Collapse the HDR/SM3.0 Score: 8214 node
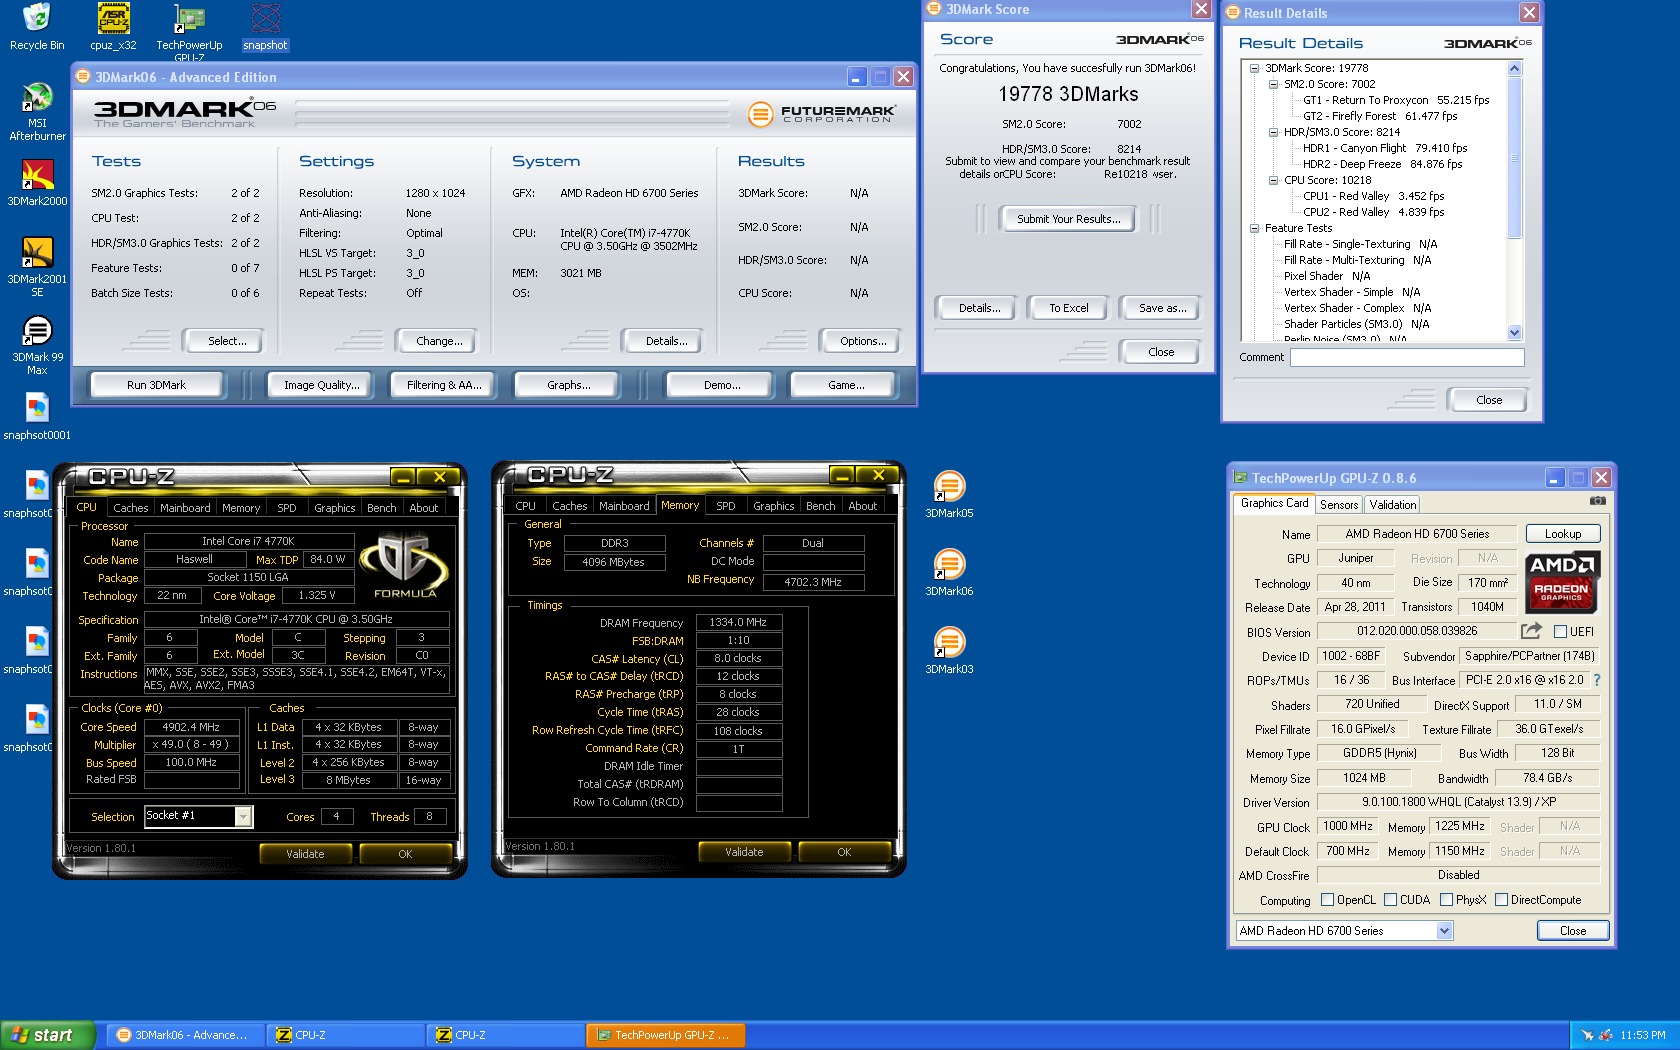The width and height of the screenshot is (1680, 1050). click(1274, 132)
